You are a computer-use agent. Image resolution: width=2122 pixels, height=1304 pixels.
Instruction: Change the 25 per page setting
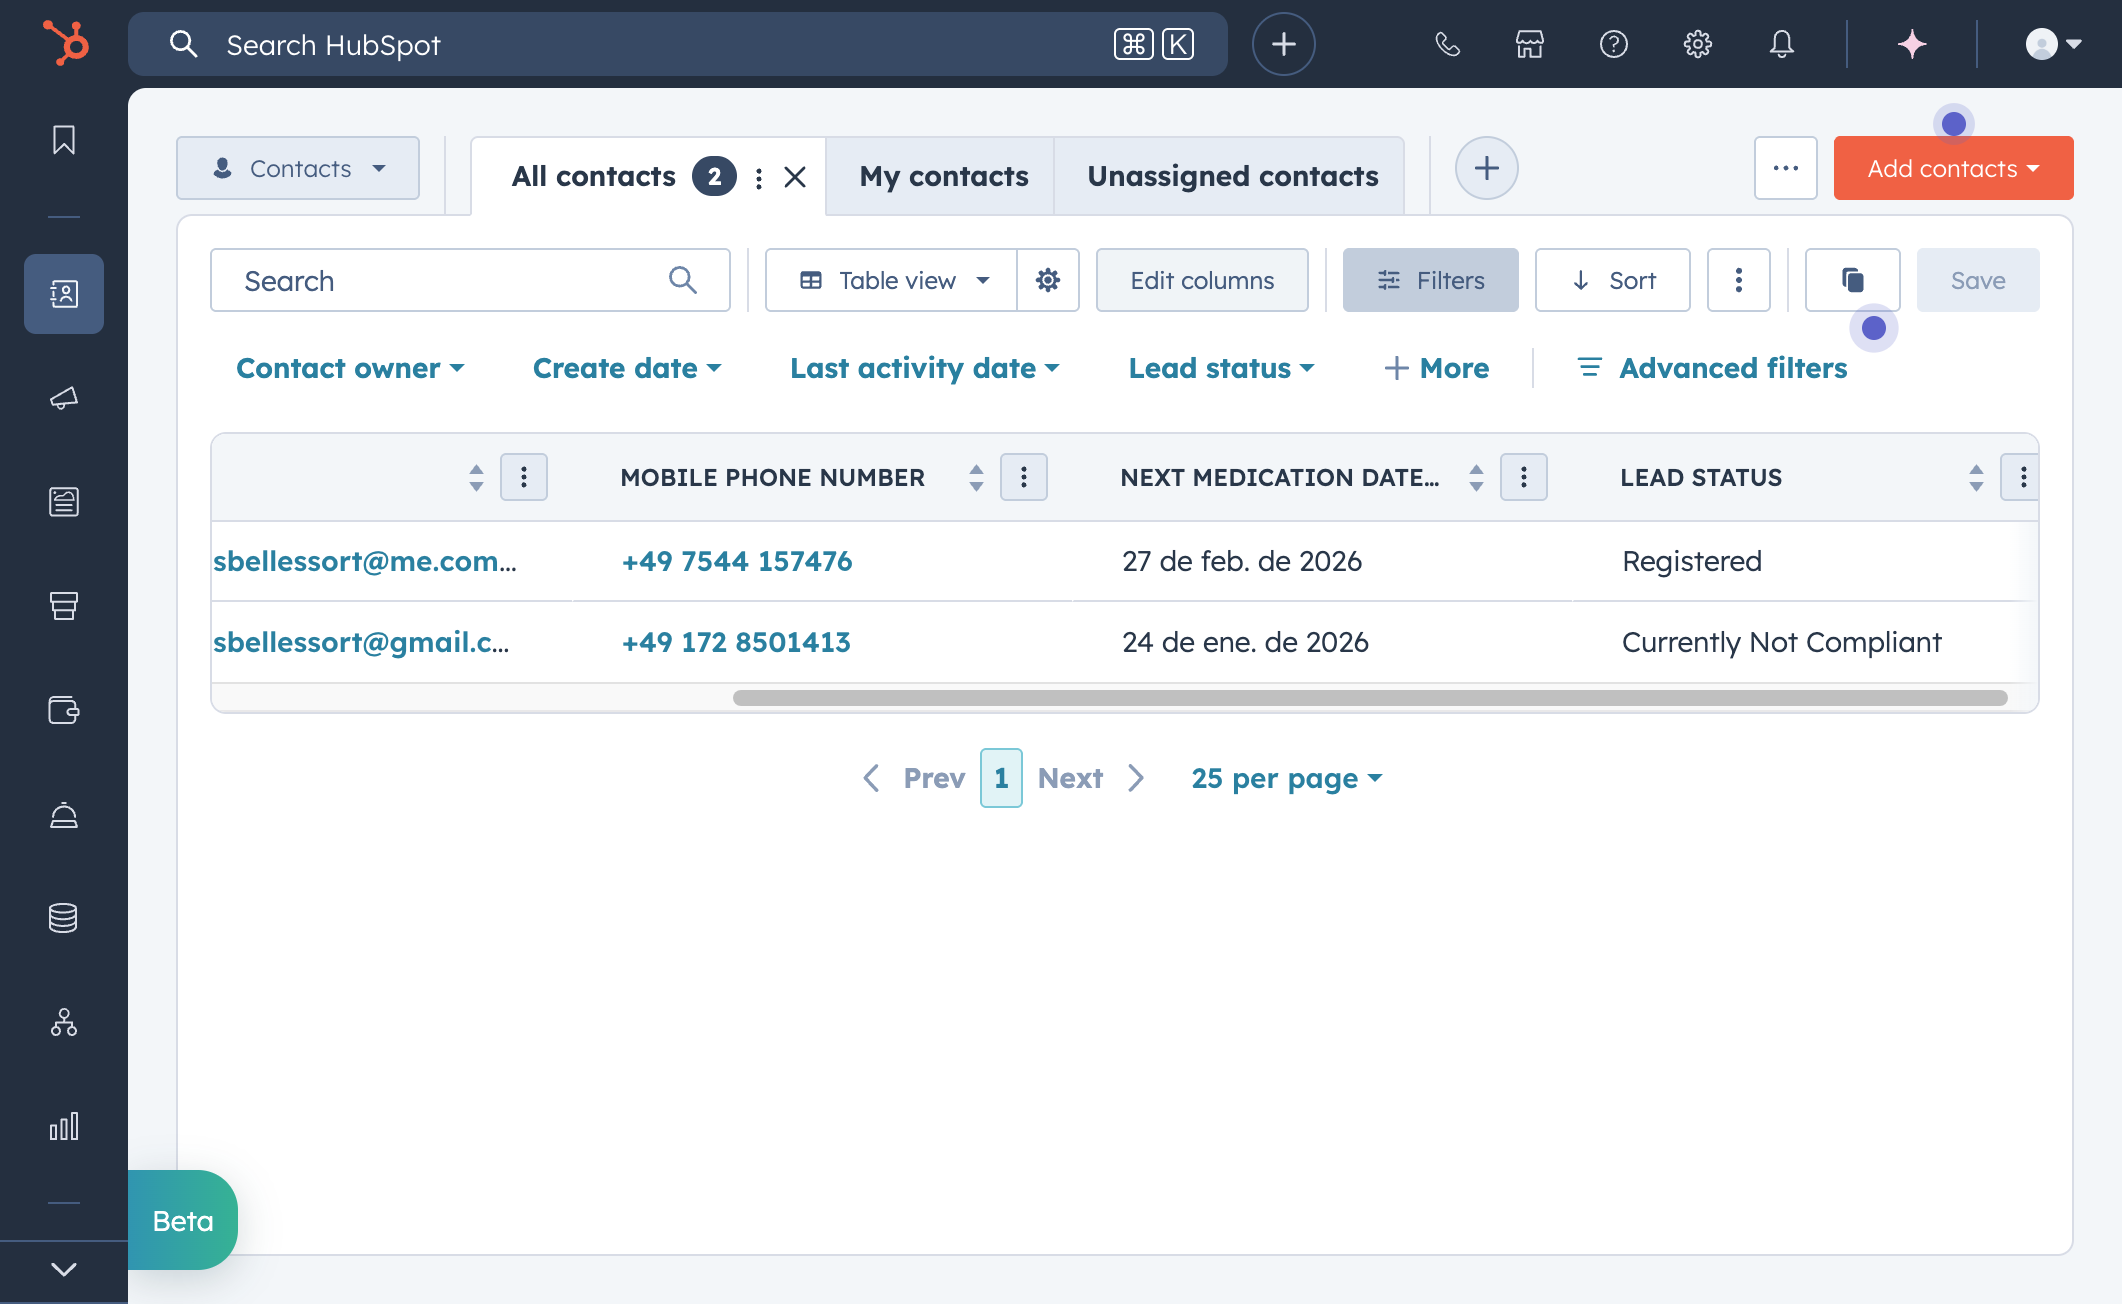point(1287,778)
